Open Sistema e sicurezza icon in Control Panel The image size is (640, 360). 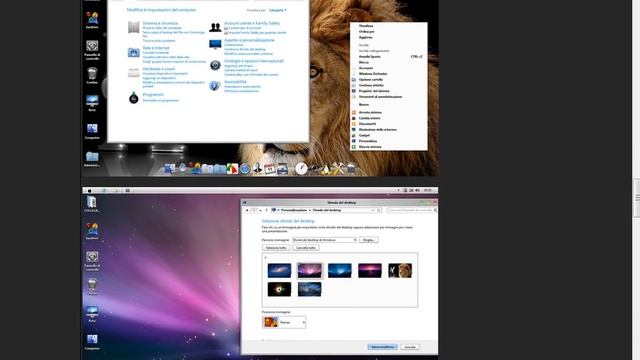[x=133, y=27]
